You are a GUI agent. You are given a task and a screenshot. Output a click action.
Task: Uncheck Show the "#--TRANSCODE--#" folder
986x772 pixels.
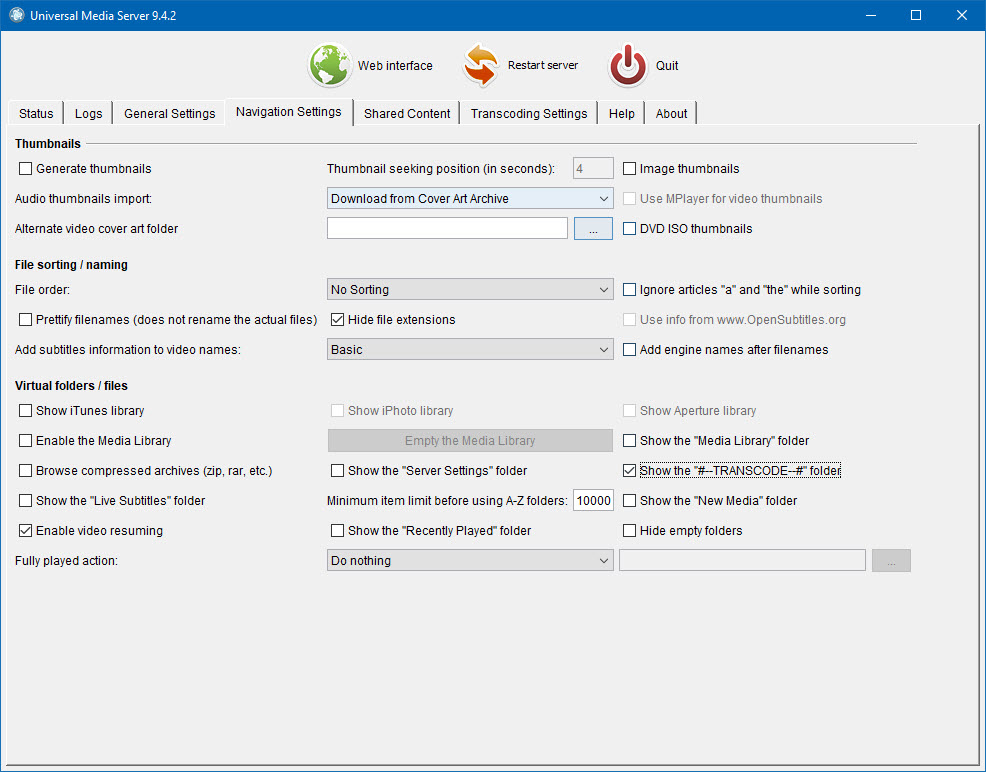[629, 471]
